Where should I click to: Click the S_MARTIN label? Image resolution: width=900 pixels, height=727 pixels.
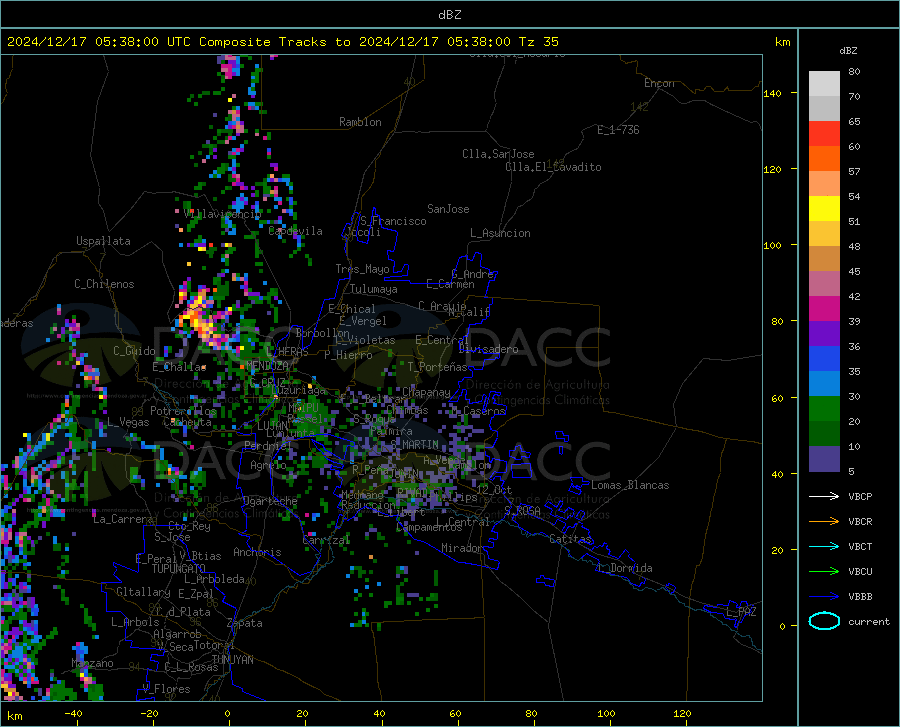pos(414,445)
